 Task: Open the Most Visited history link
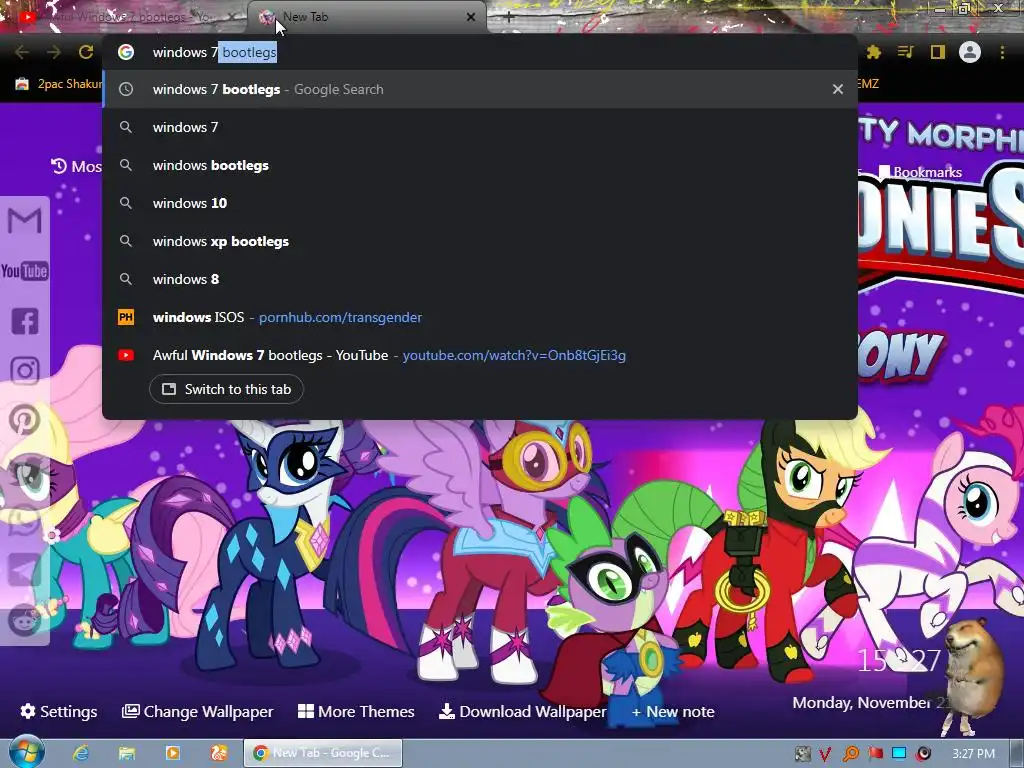[76, 167]
